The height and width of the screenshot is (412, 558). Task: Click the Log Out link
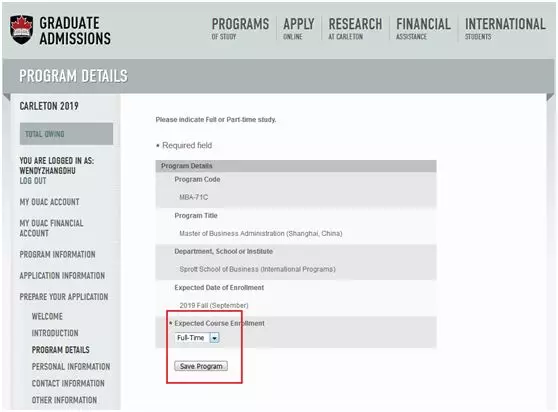(x=33, y=181)
